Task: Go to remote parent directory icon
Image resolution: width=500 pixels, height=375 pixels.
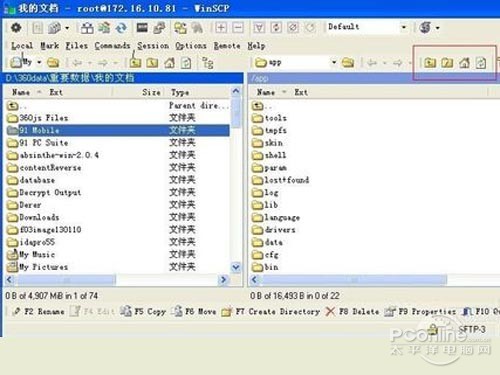Action: (x=430, y=63)
